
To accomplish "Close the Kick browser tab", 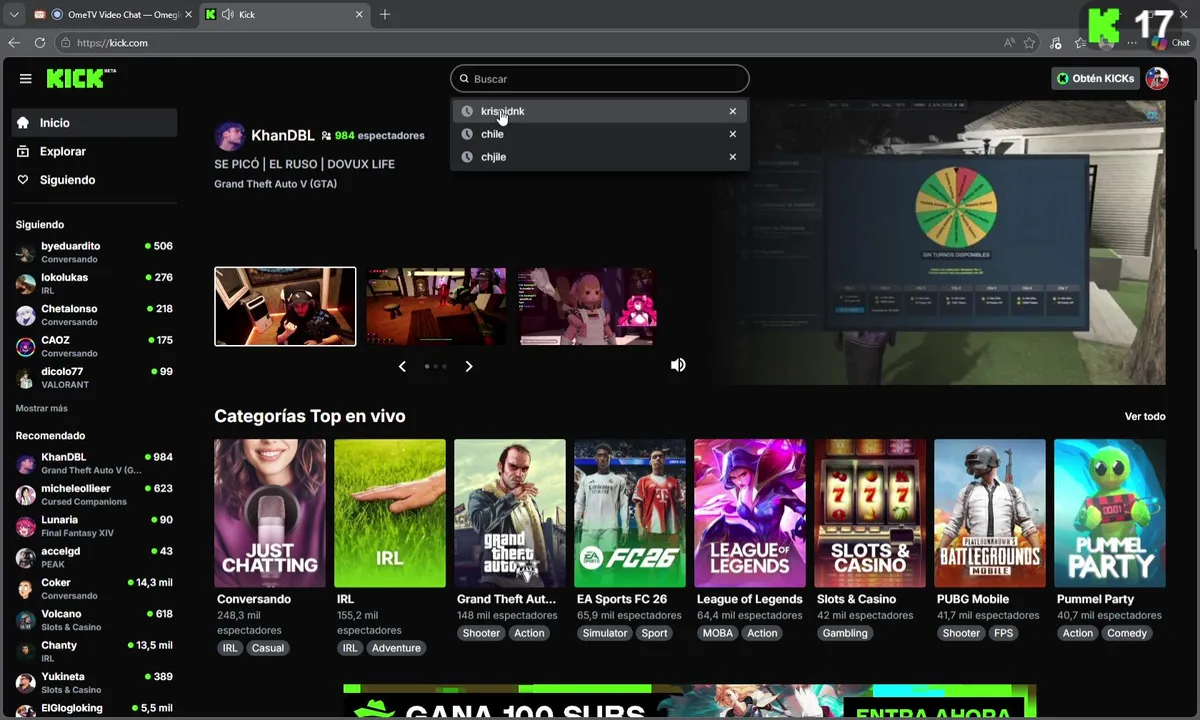I will click(x=359, y=14).
